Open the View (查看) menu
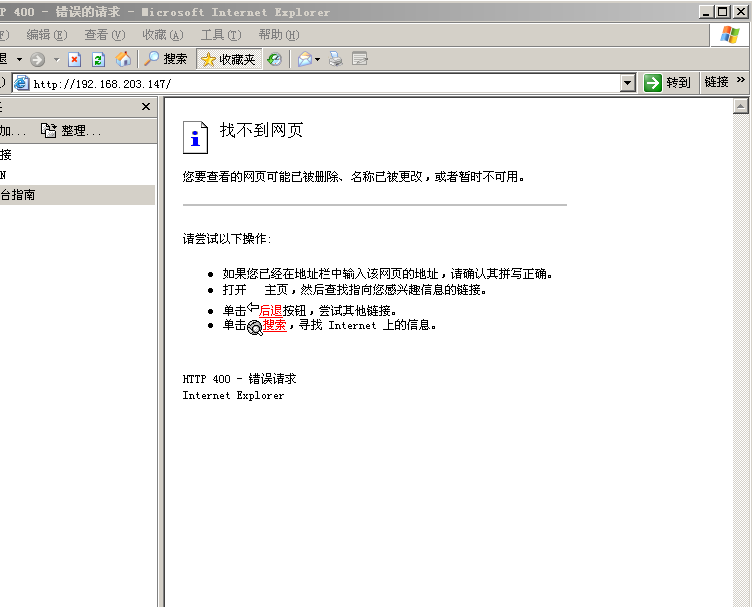The height and width of the screenshot is (607, 752). click(x=105, y=35)
